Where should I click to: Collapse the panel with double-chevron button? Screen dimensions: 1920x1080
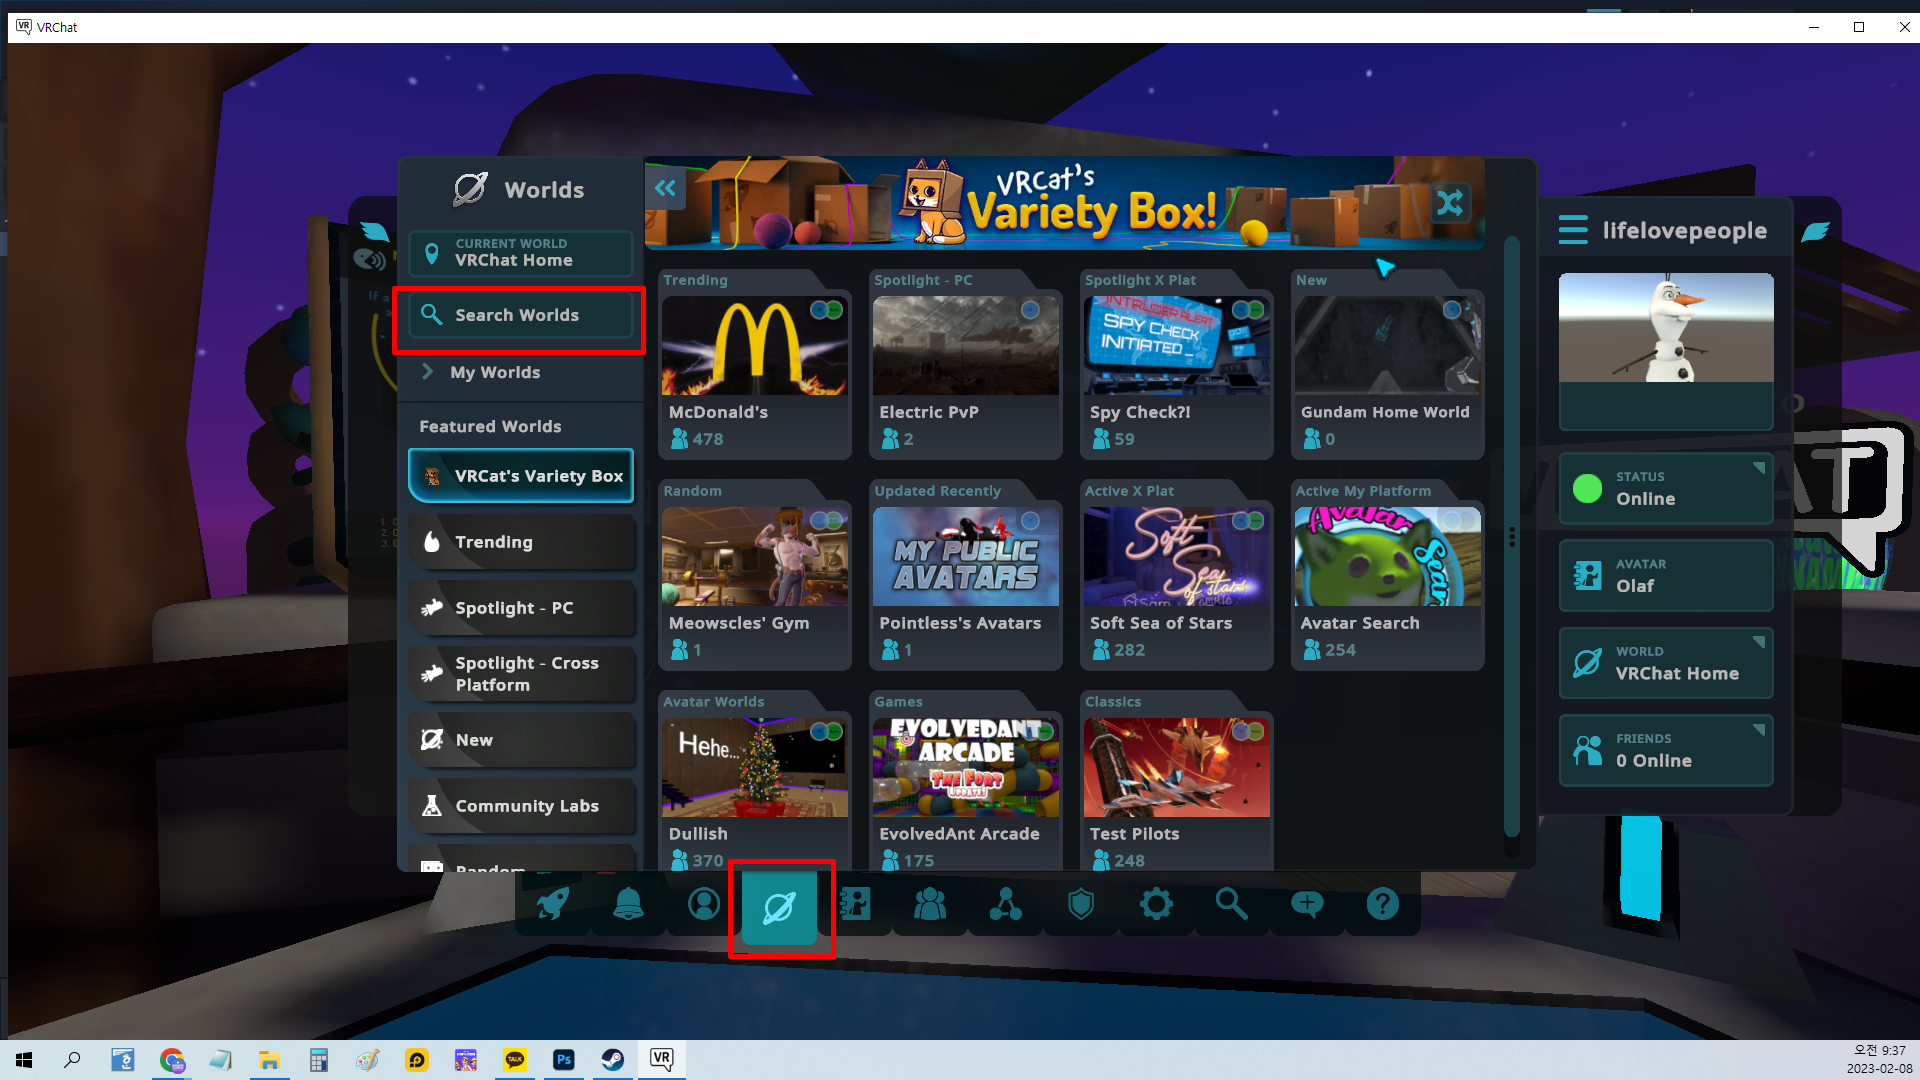pyautogui.click(x=665, y=188)
